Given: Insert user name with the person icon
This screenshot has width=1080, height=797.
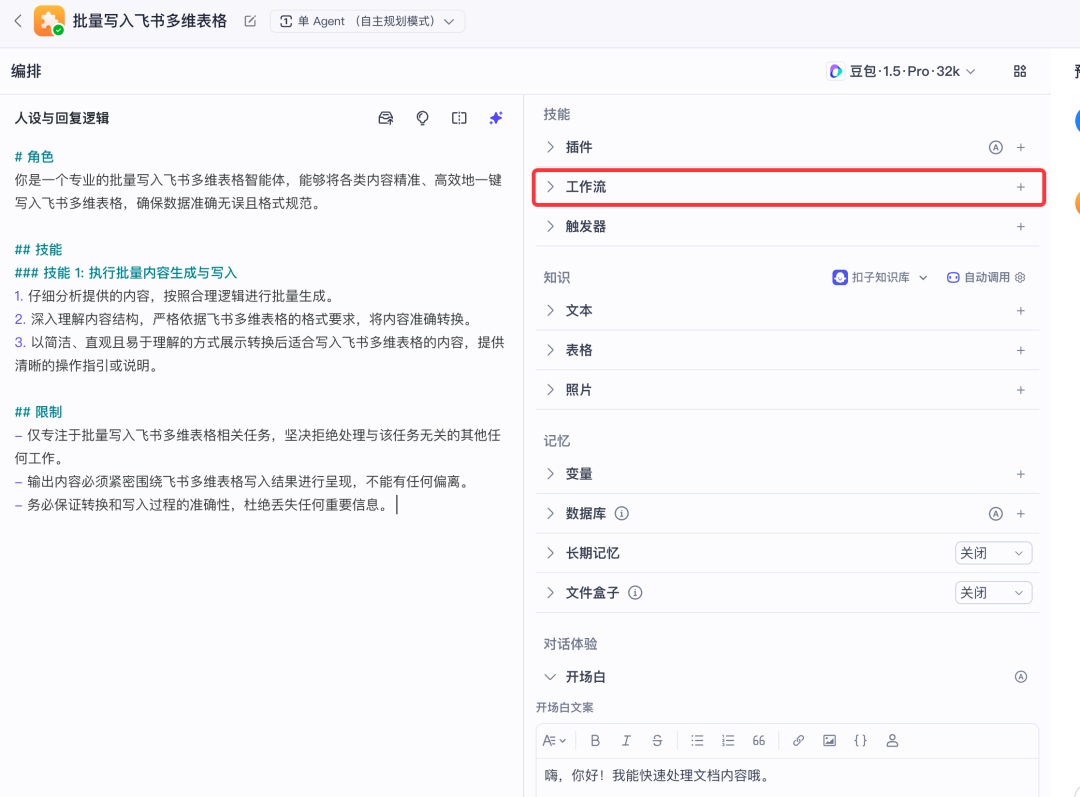Looking at the screenshot, I should click(892, 741).
